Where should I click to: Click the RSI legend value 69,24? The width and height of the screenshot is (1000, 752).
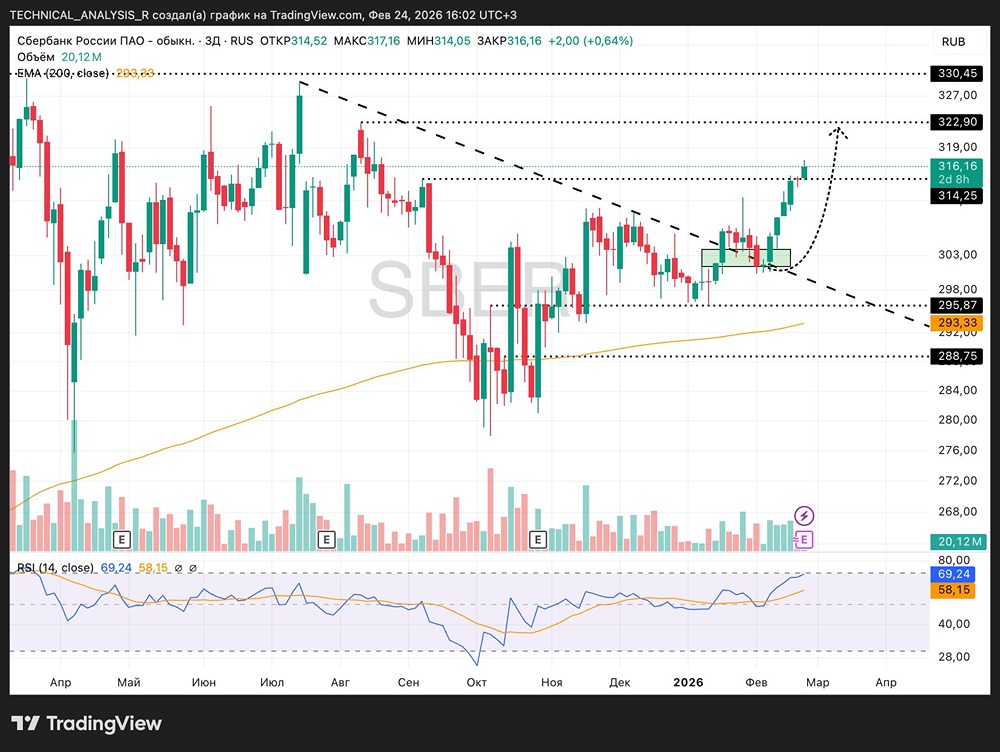click(116, 568)
